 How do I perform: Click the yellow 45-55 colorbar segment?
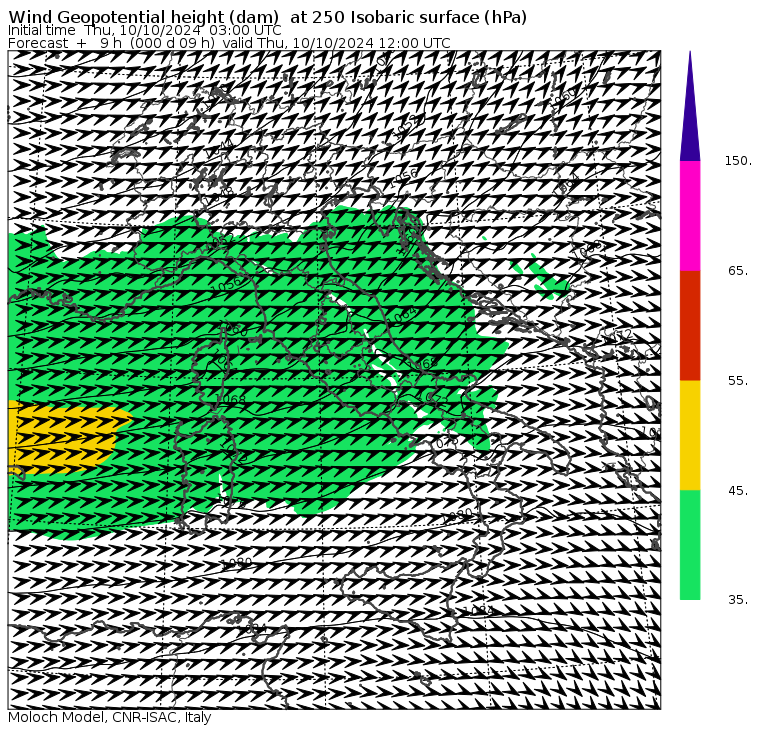(690, 435)
